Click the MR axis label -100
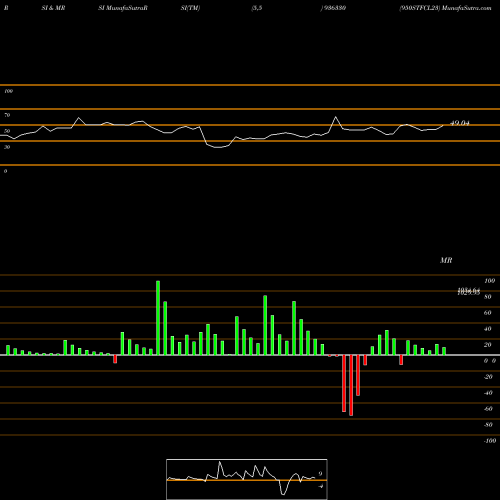The image size is (500, 500). (490, 441)
